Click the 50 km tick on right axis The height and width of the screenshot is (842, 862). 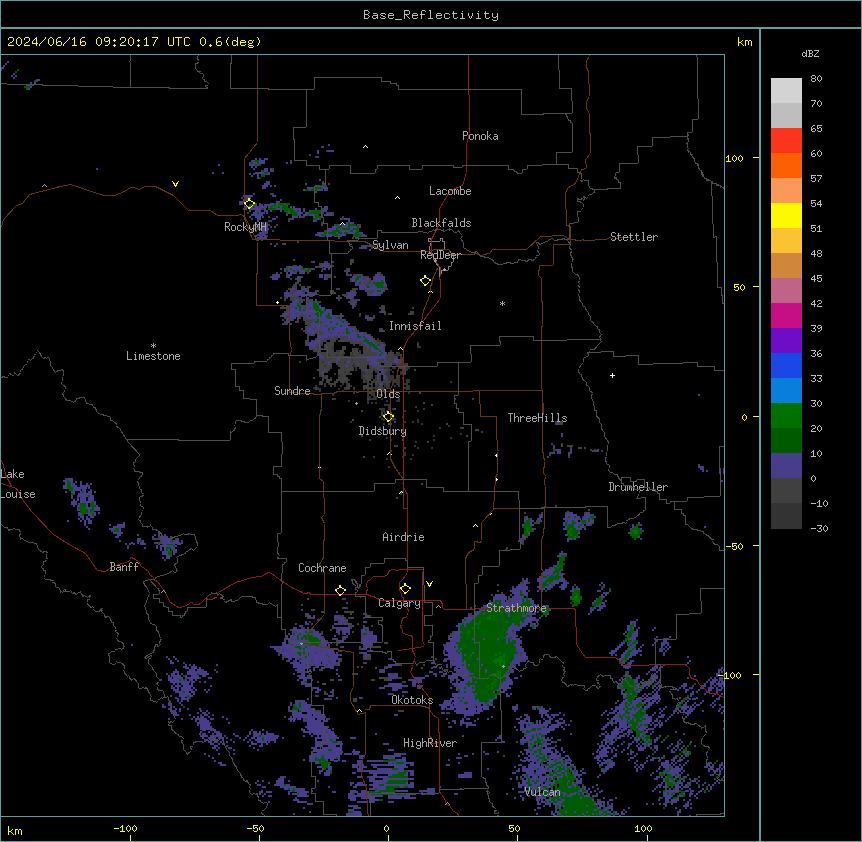pos(739,287)
